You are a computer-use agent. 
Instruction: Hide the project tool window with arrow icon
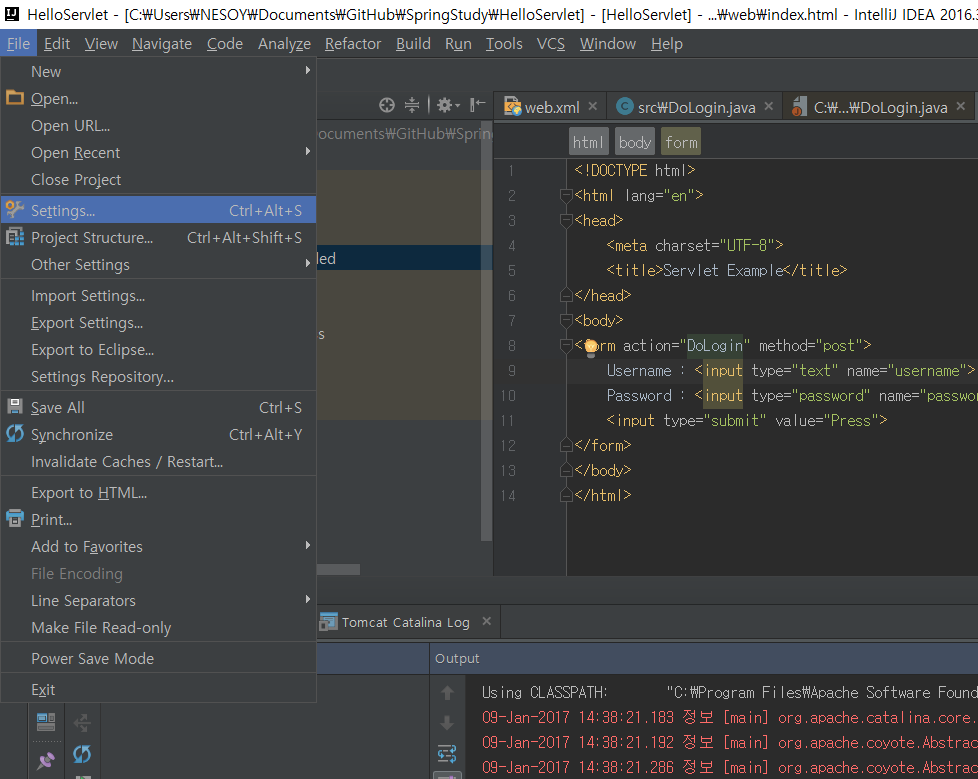[x=477, y=105]
